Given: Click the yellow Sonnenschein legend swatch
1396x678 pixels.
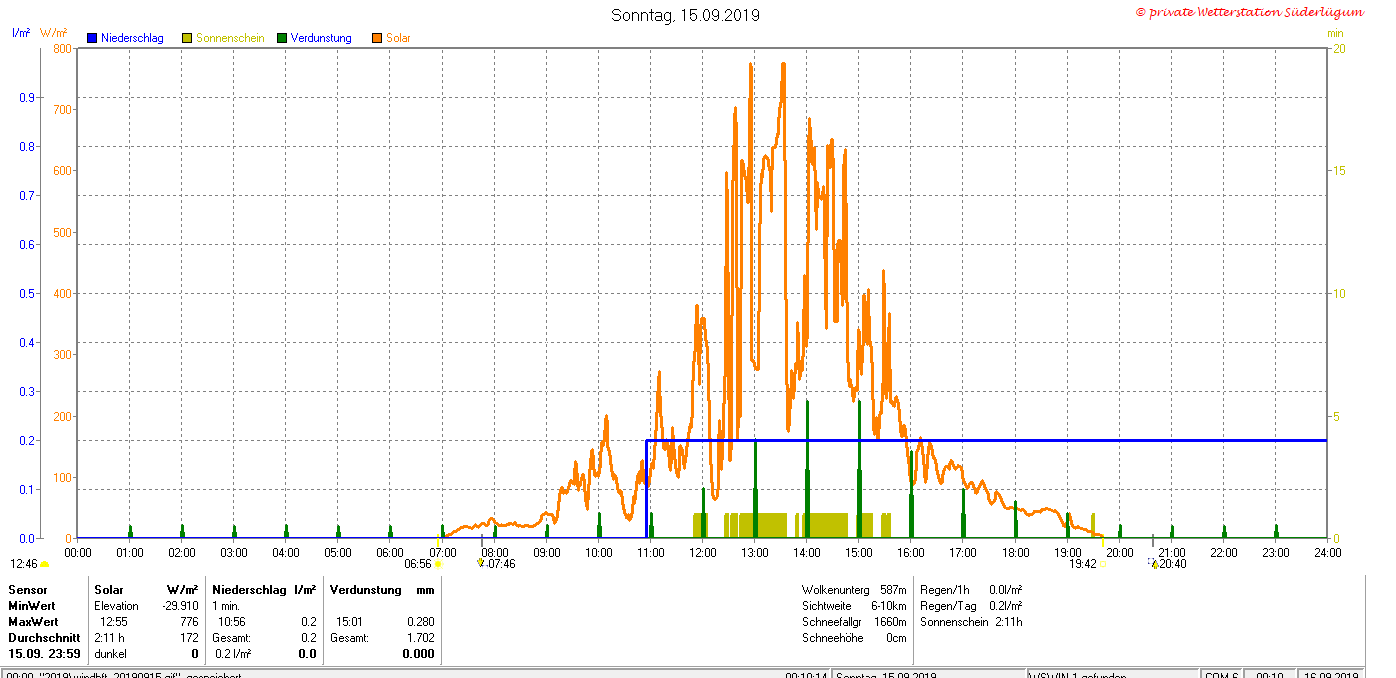Looking at the screenshot, I should [x=187, y=38].
